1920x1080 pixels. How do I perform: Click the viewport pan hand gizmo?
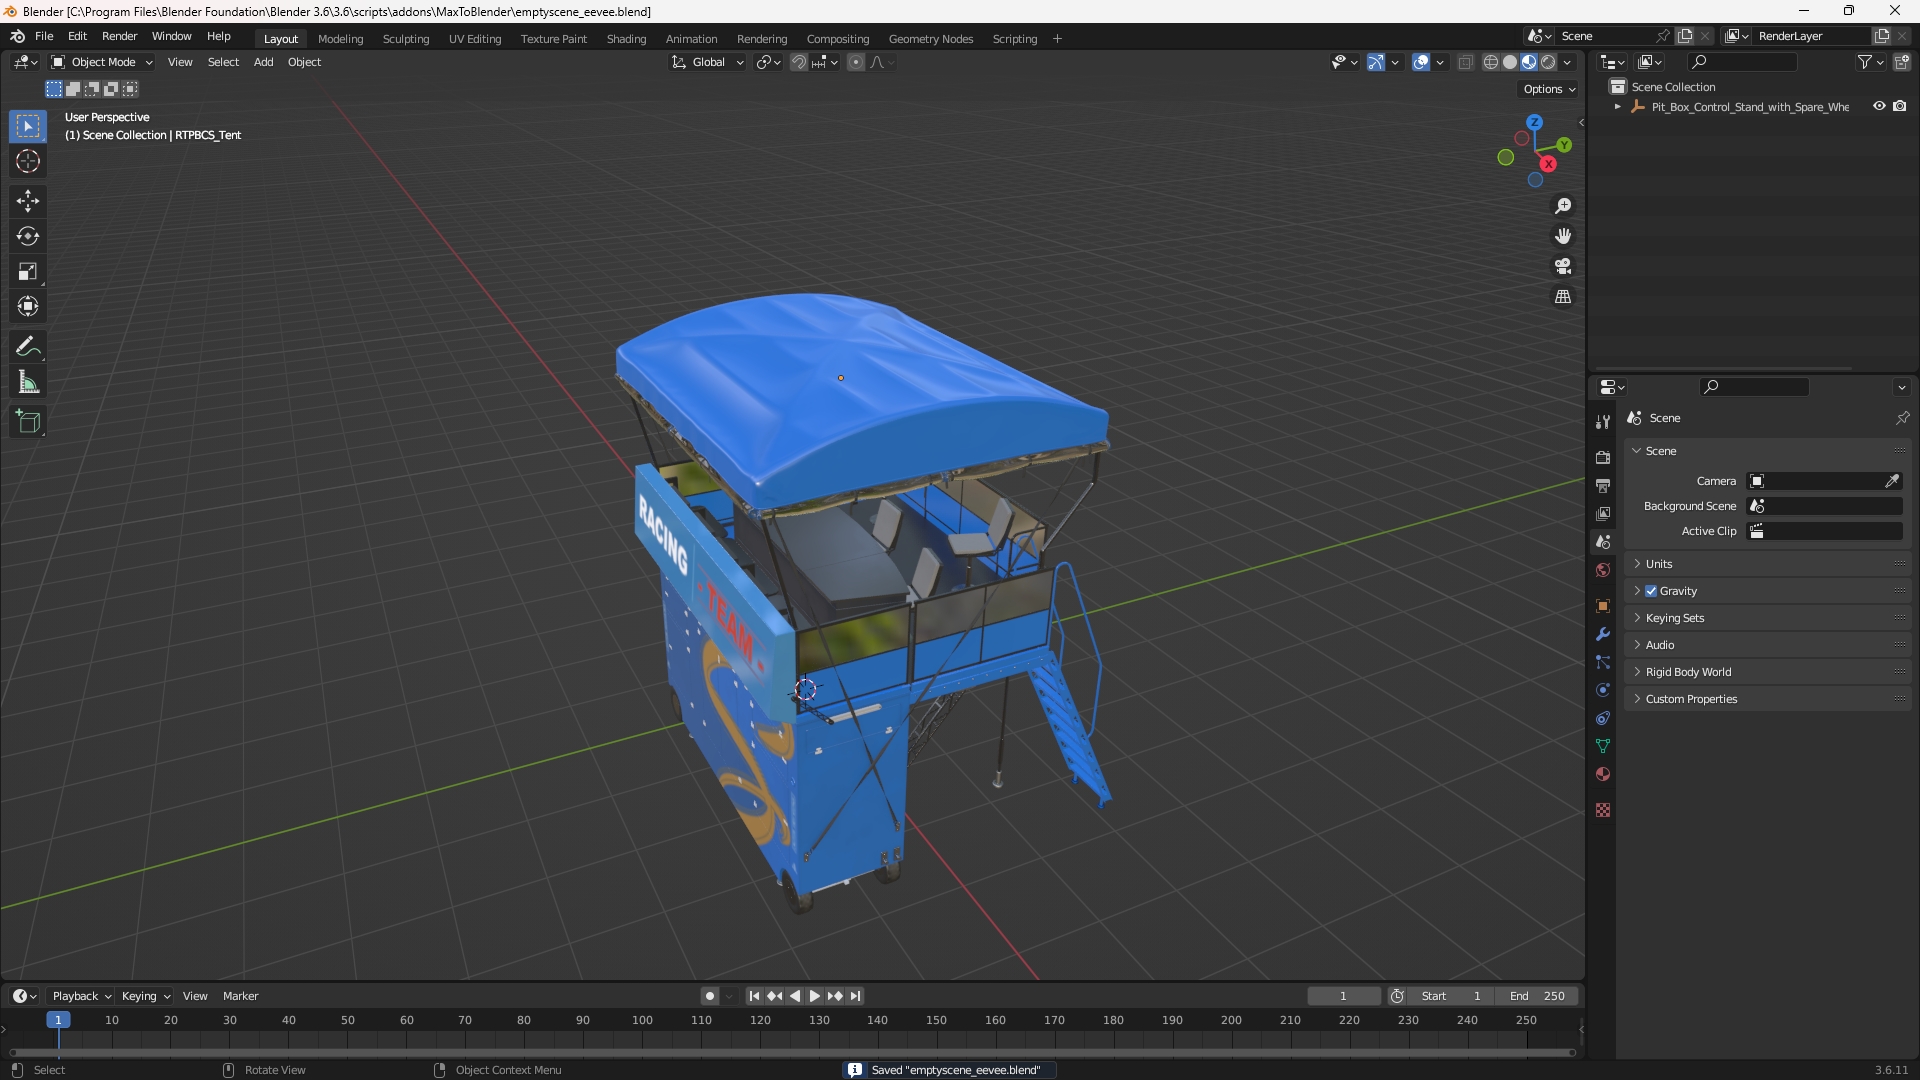pos(1563,236)
